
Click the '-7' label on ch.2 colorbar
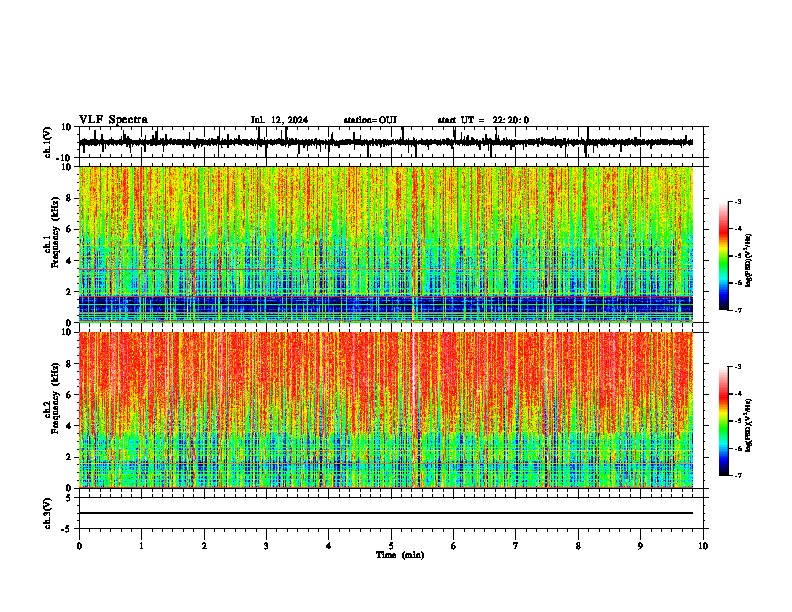[x=737, y=475]
